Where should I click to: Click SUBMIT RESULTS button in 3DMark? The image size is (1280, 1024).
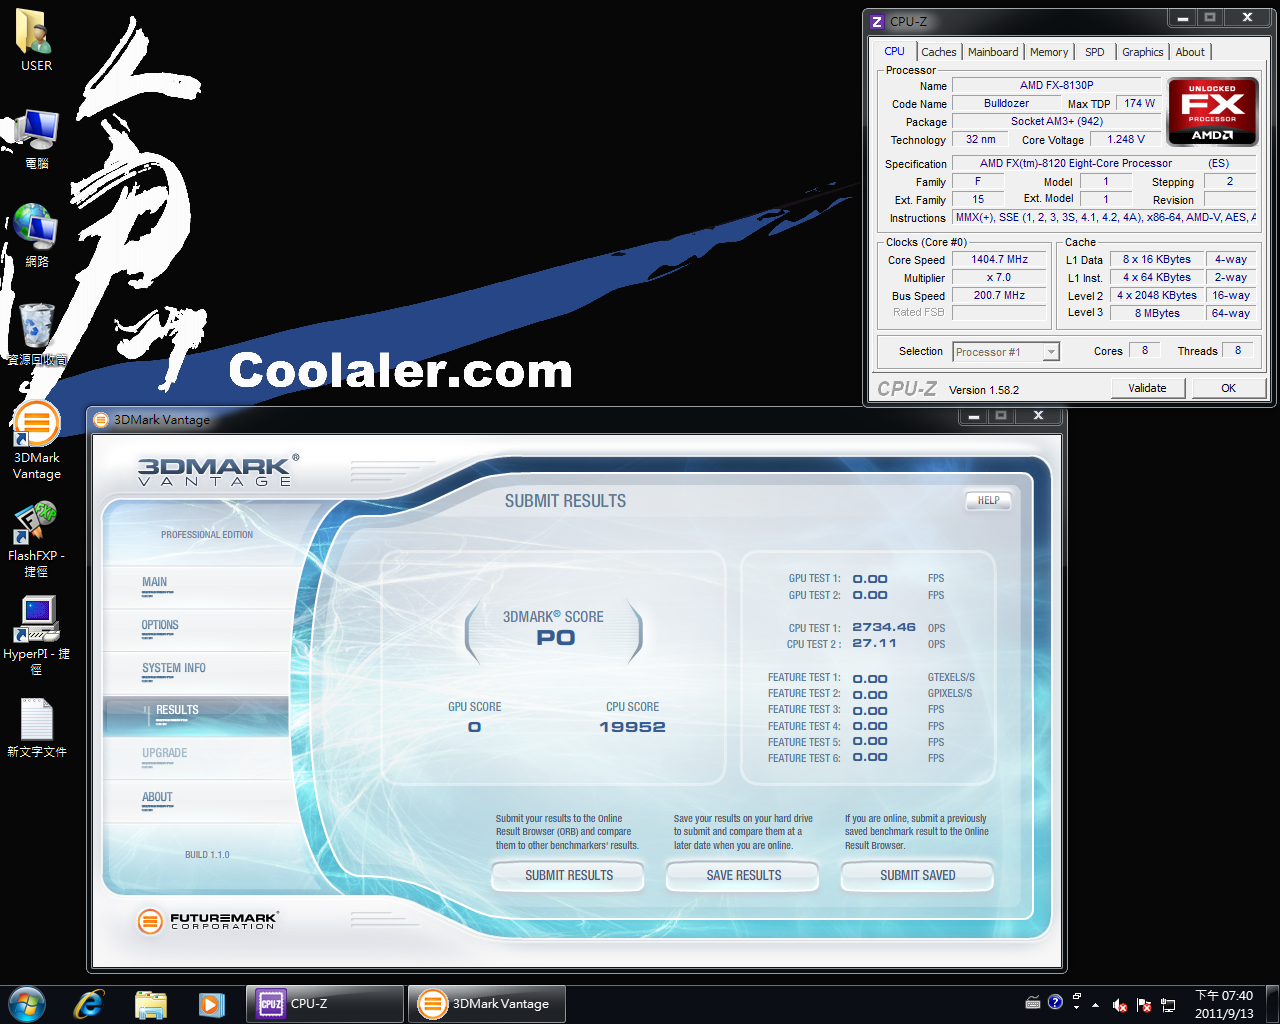(569, 875)
